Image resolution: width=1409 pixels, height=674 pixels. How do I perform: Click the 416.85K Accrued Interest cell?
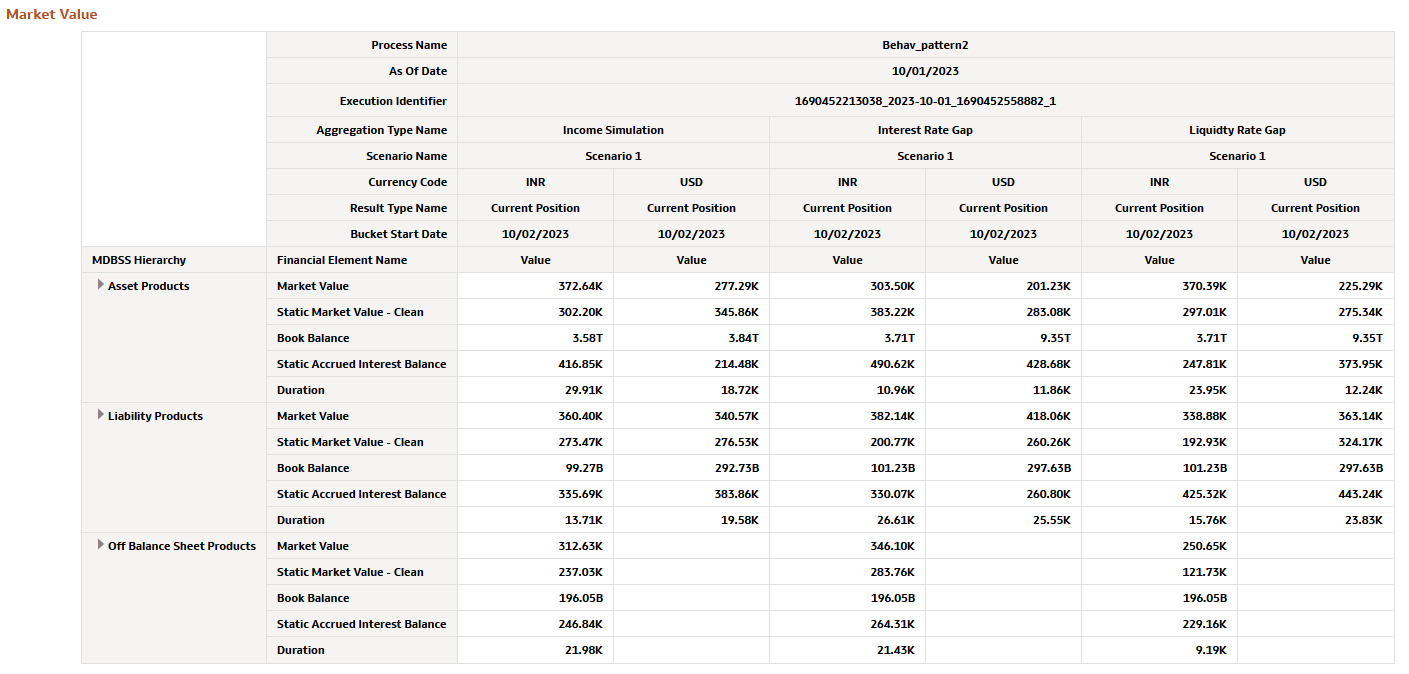click(x=535, y=364)
